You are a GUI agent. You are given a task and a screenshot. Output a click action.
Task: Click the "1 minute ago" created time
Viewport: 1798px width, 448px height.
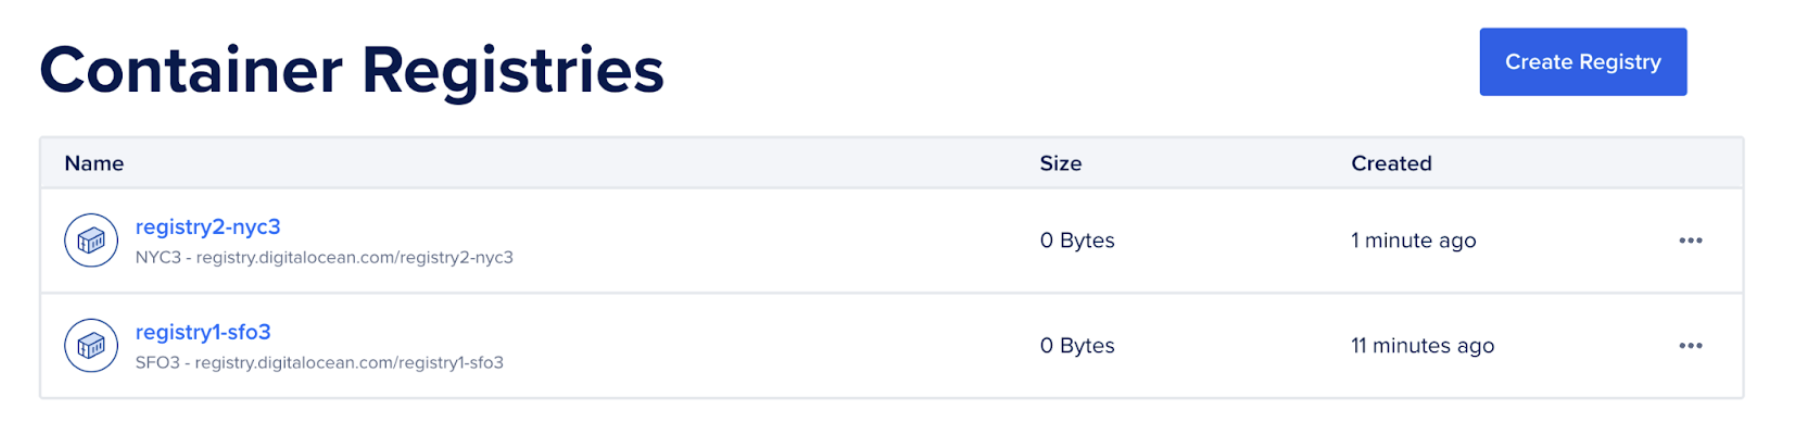pos(1413,240)
